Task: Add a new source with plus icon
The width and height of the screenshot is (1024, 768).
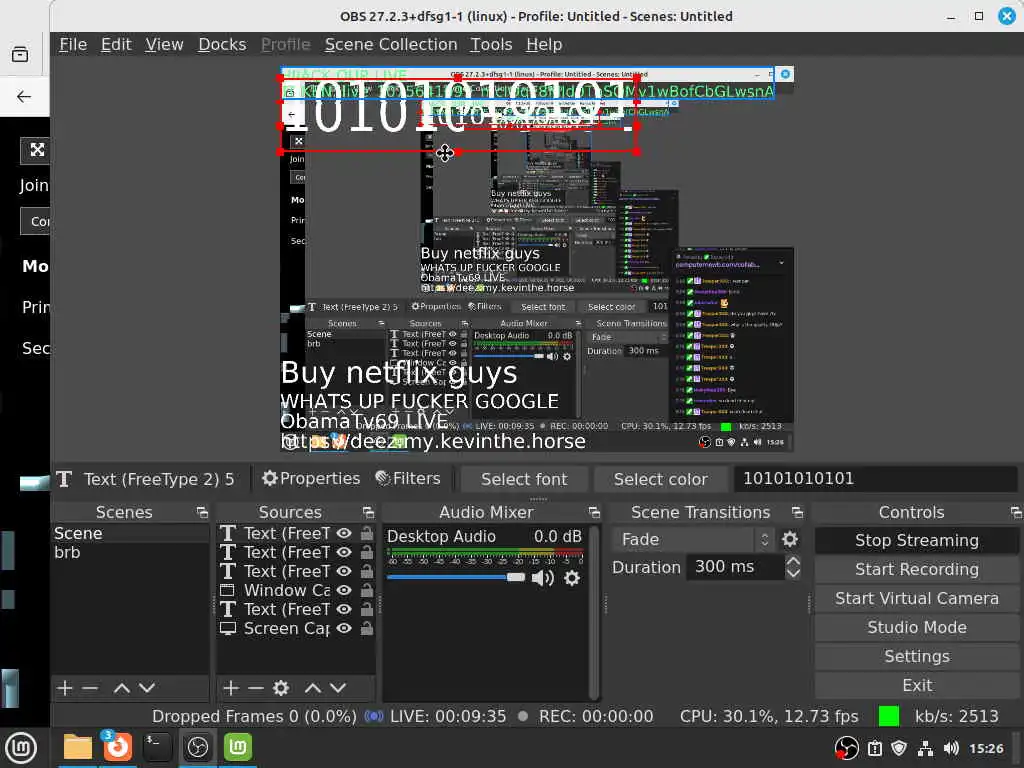Action: (231, 688)
